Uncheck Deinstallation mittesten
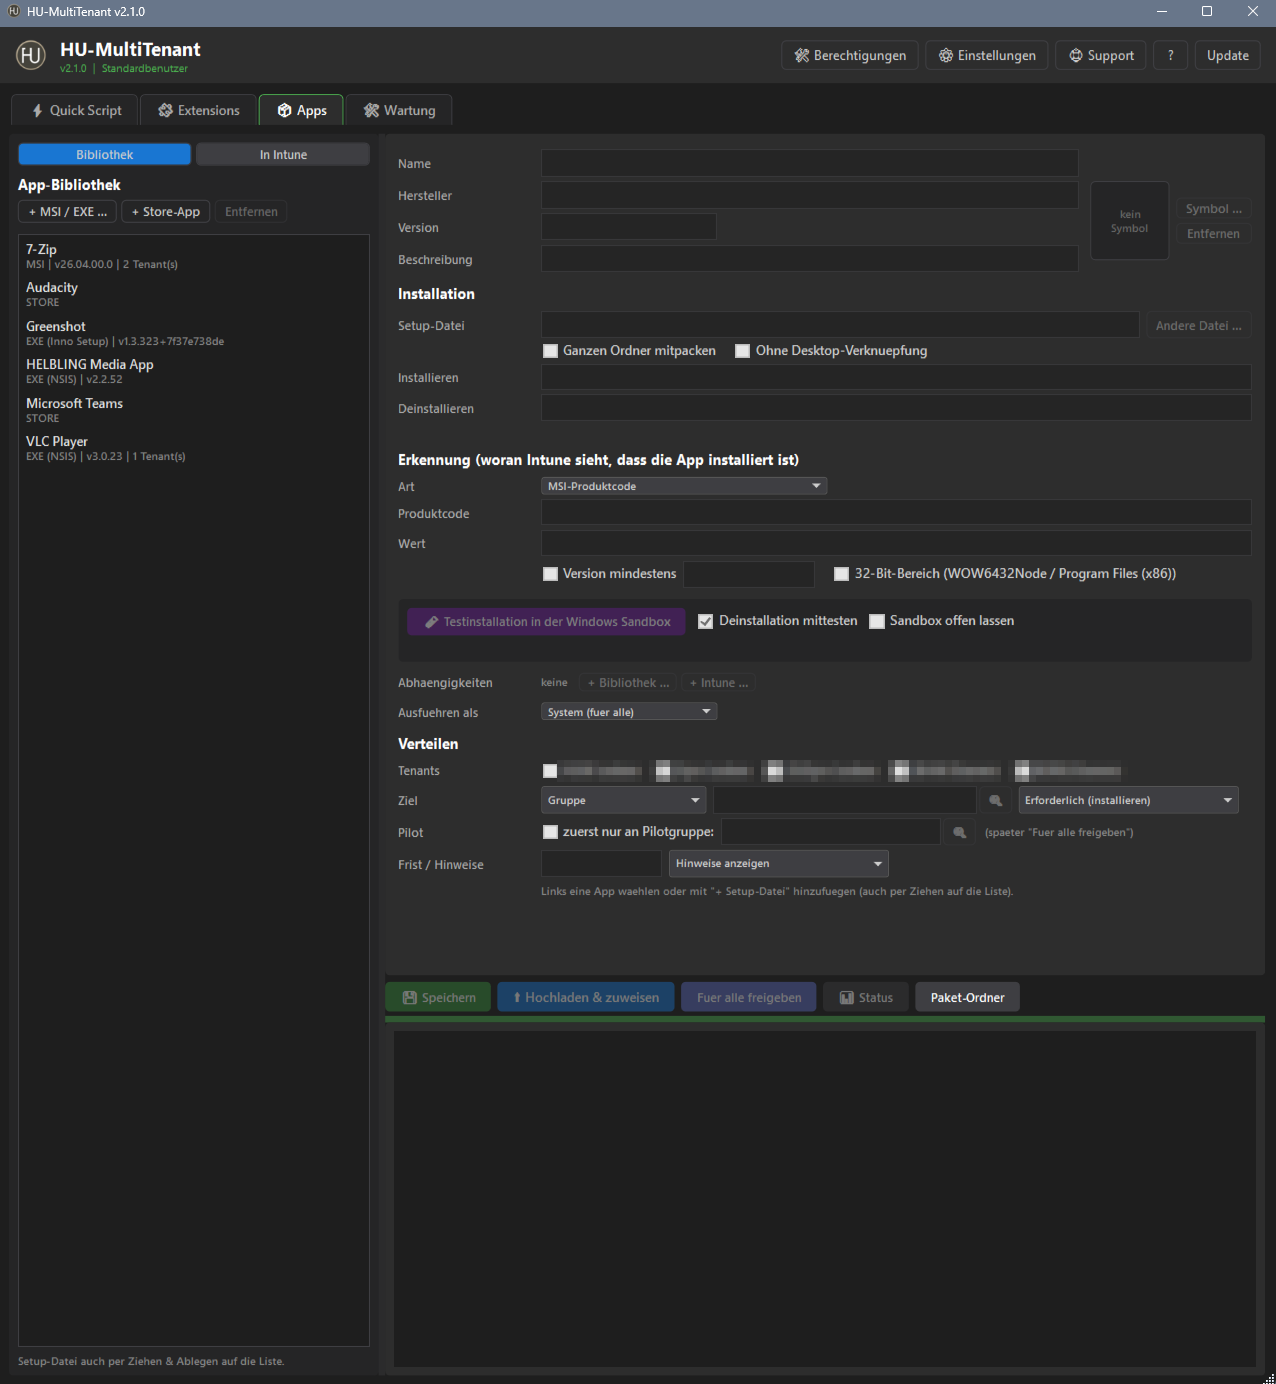This screenshot has width=1276, height=1384. [x=706, y=621]
